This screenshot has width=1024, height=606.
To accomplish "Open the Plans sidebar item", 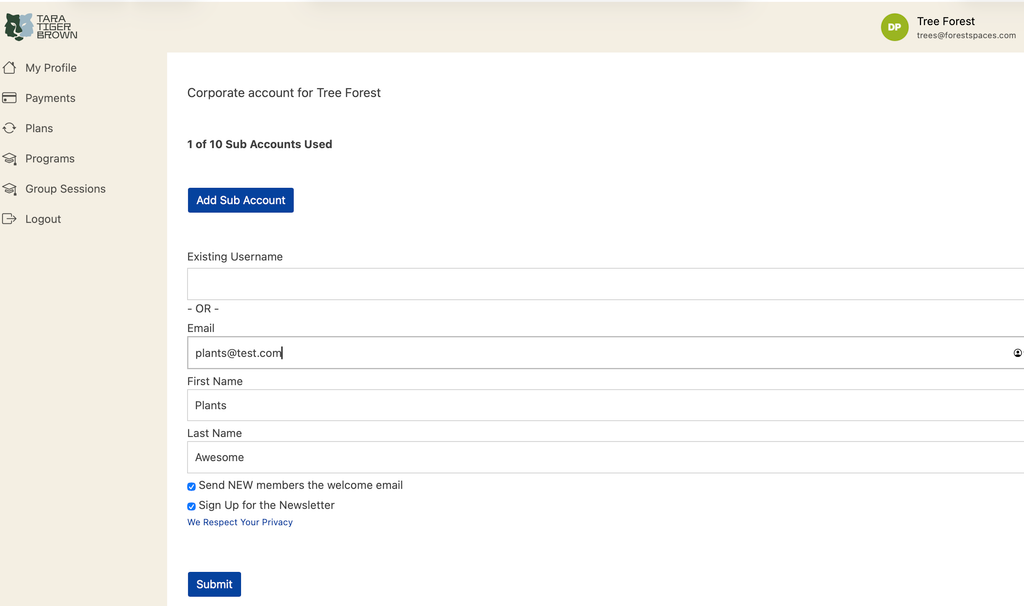I will pyautogui.click(x=39, y=128).
